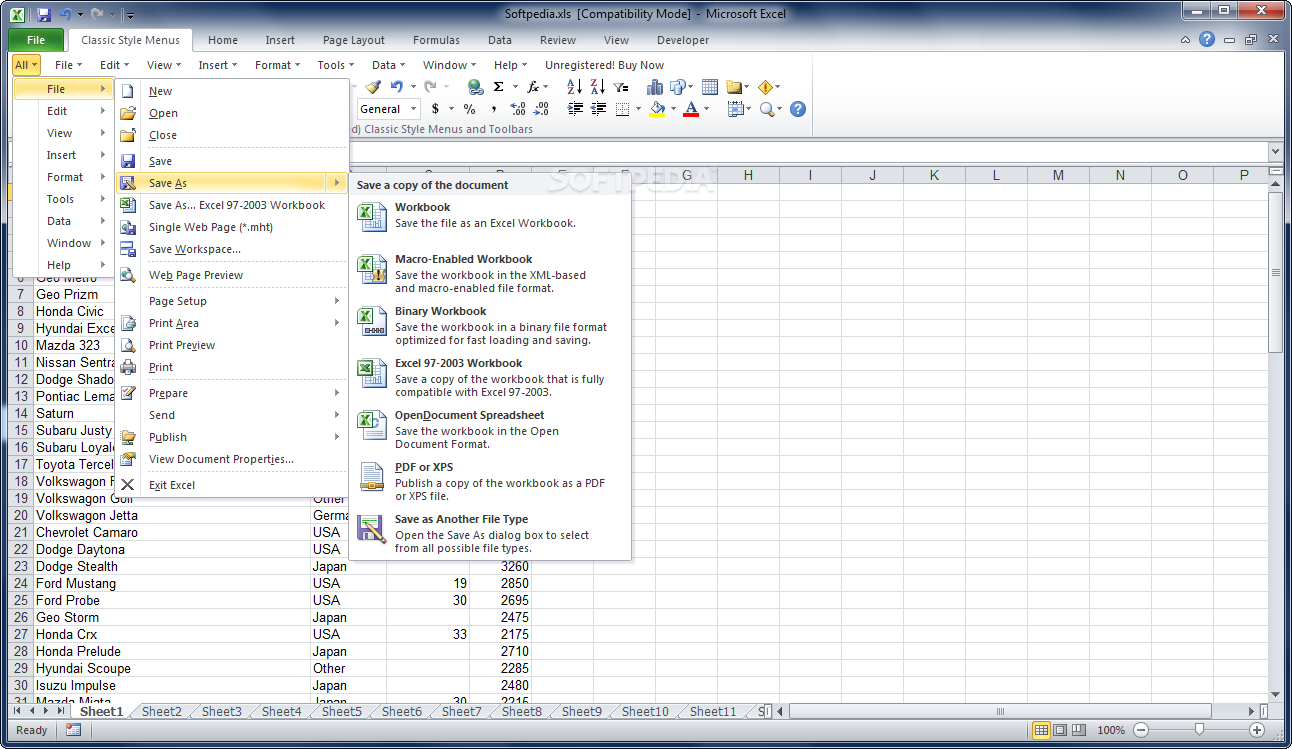Apply dollar currency format
The width and height of the screenshot is (1292, 749).
[435, 109]
